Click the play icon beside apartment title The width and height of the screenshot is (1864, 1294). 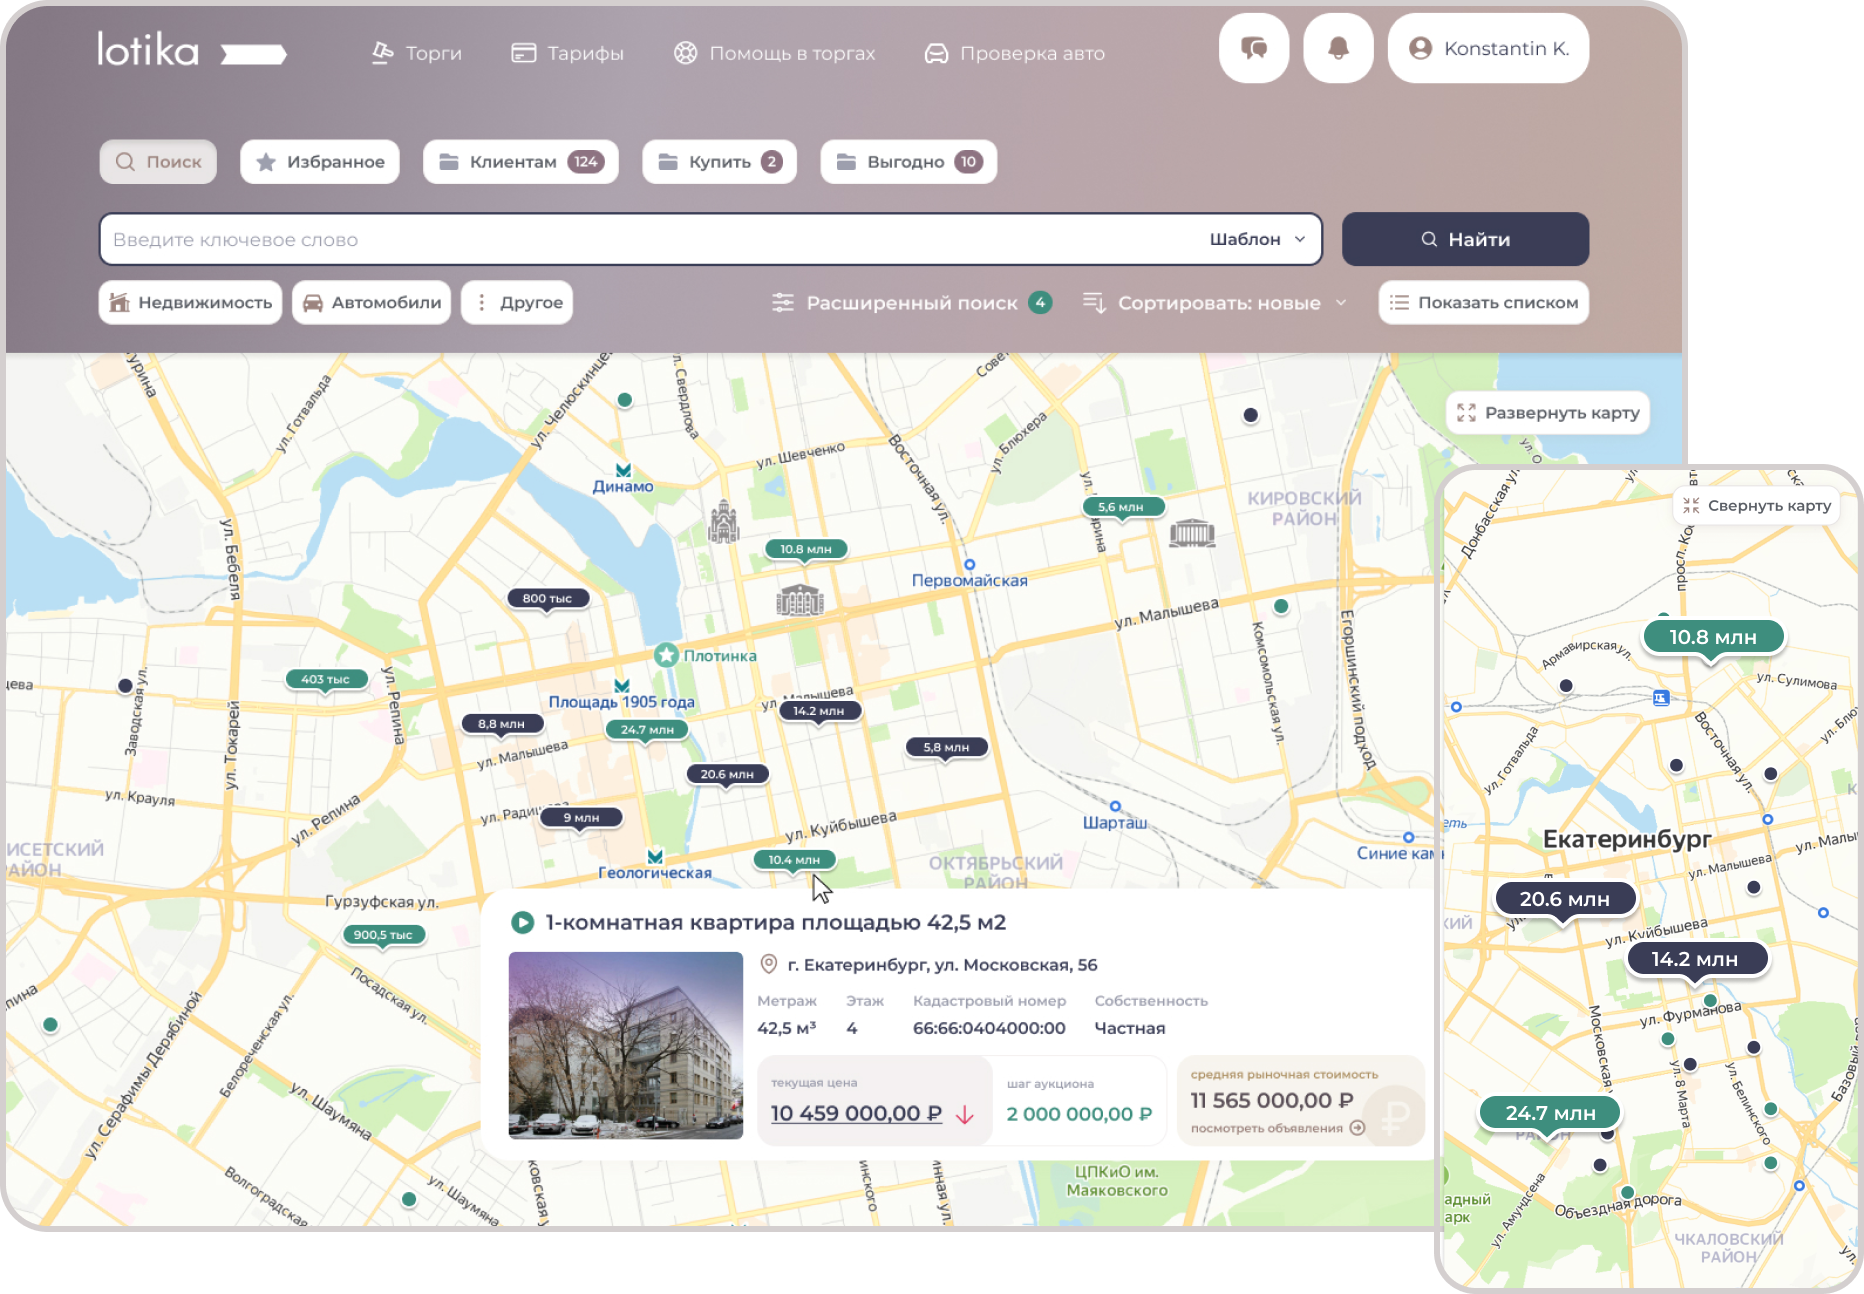(x=522, y=922)
